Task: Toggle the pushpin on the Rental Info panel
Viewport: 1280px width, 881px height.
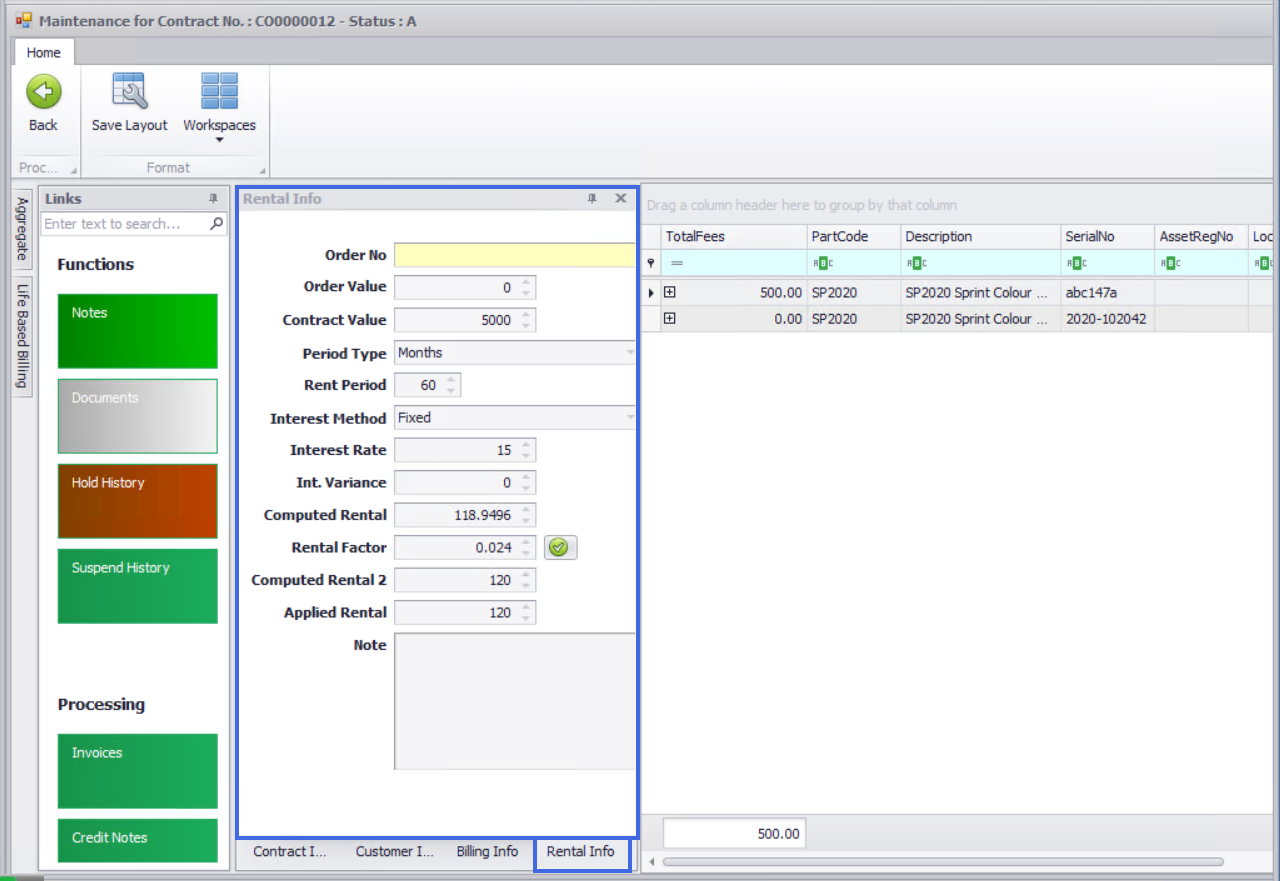Action: pyautogui.click(x=592, y=199)
